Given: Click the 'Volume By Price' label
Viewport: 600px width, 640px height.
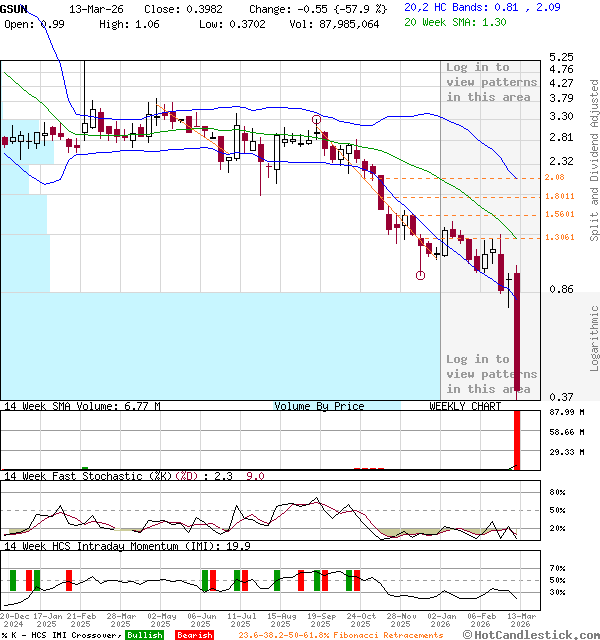Looking at the screenshot, I should pos(319,406).
